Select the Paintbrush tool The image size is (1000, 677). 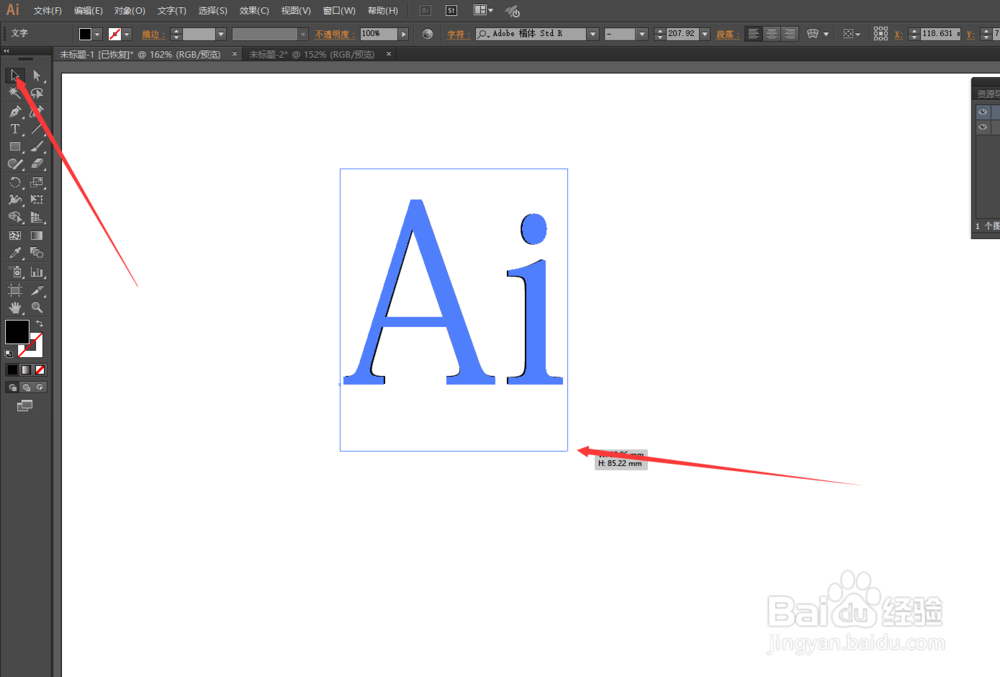37,147
